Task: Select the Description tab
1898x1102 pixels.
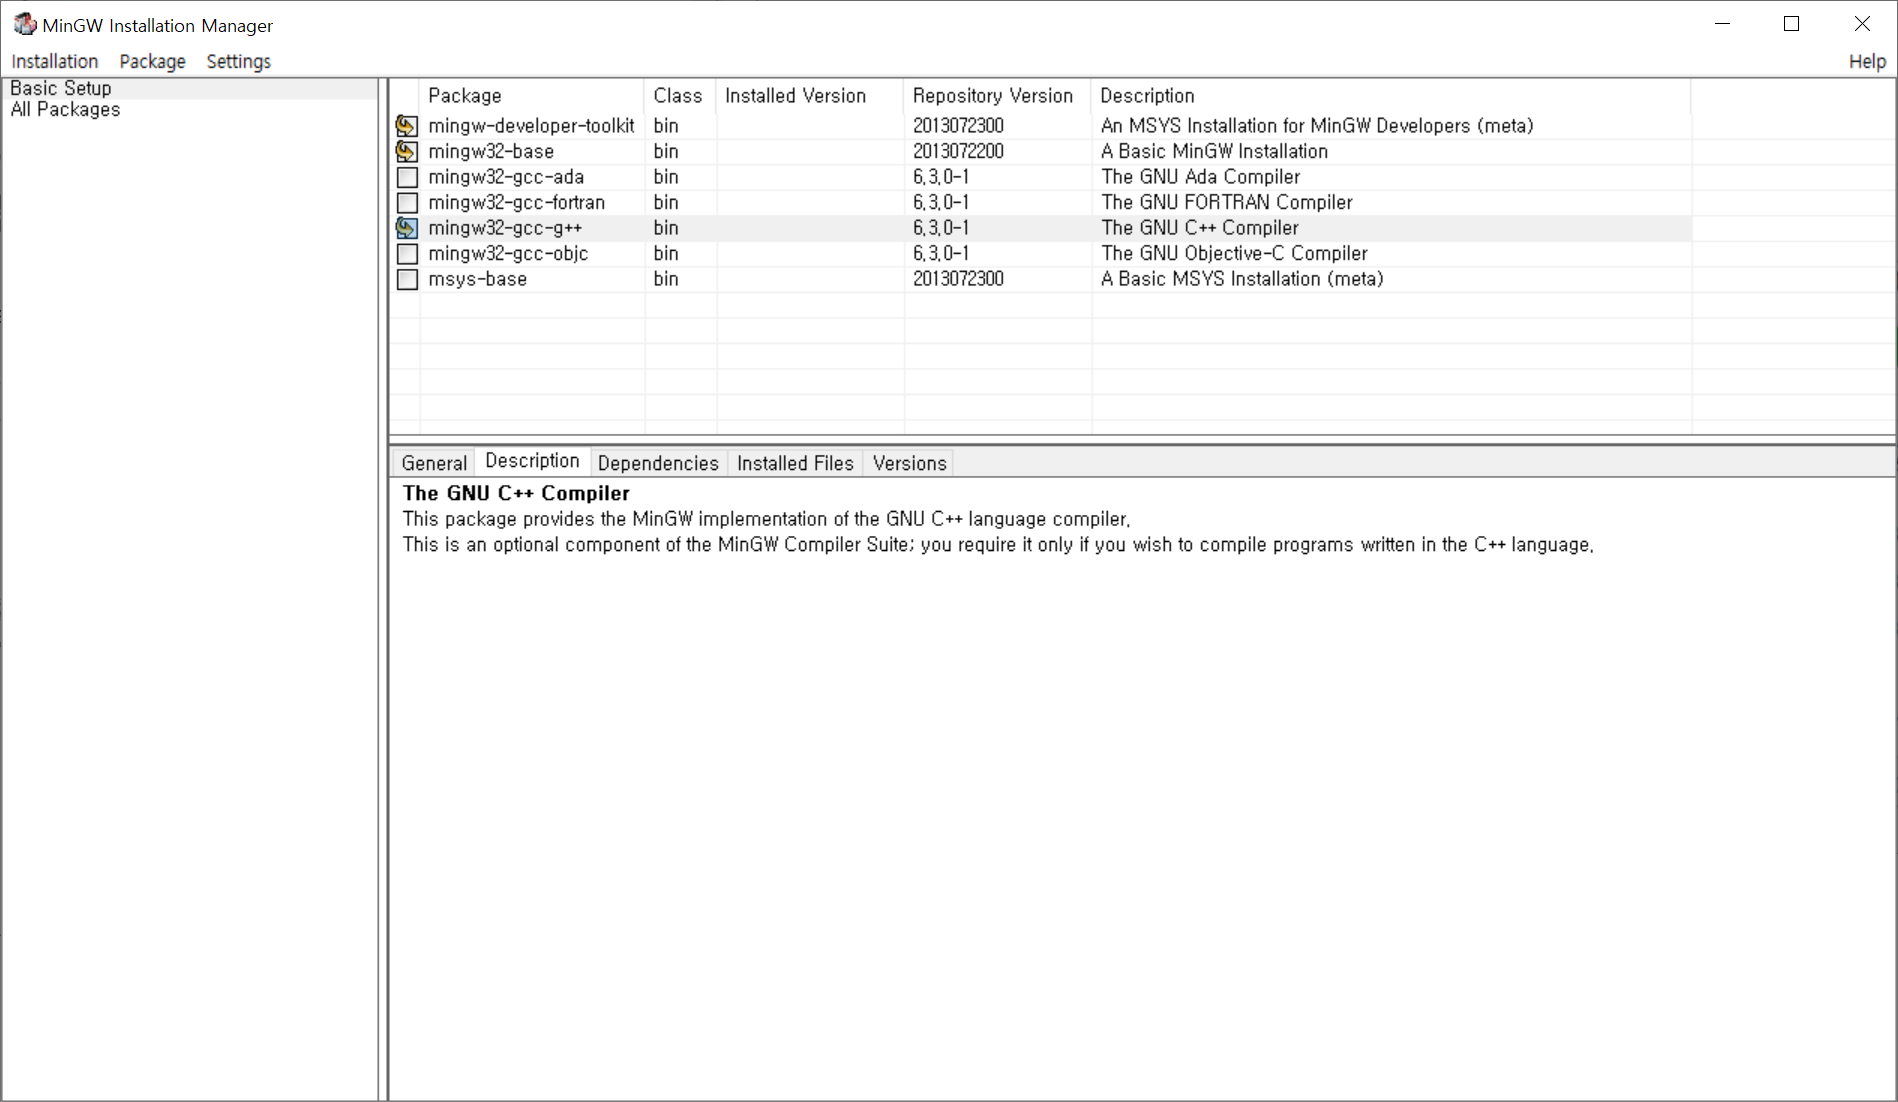Action: click(532, 461)
